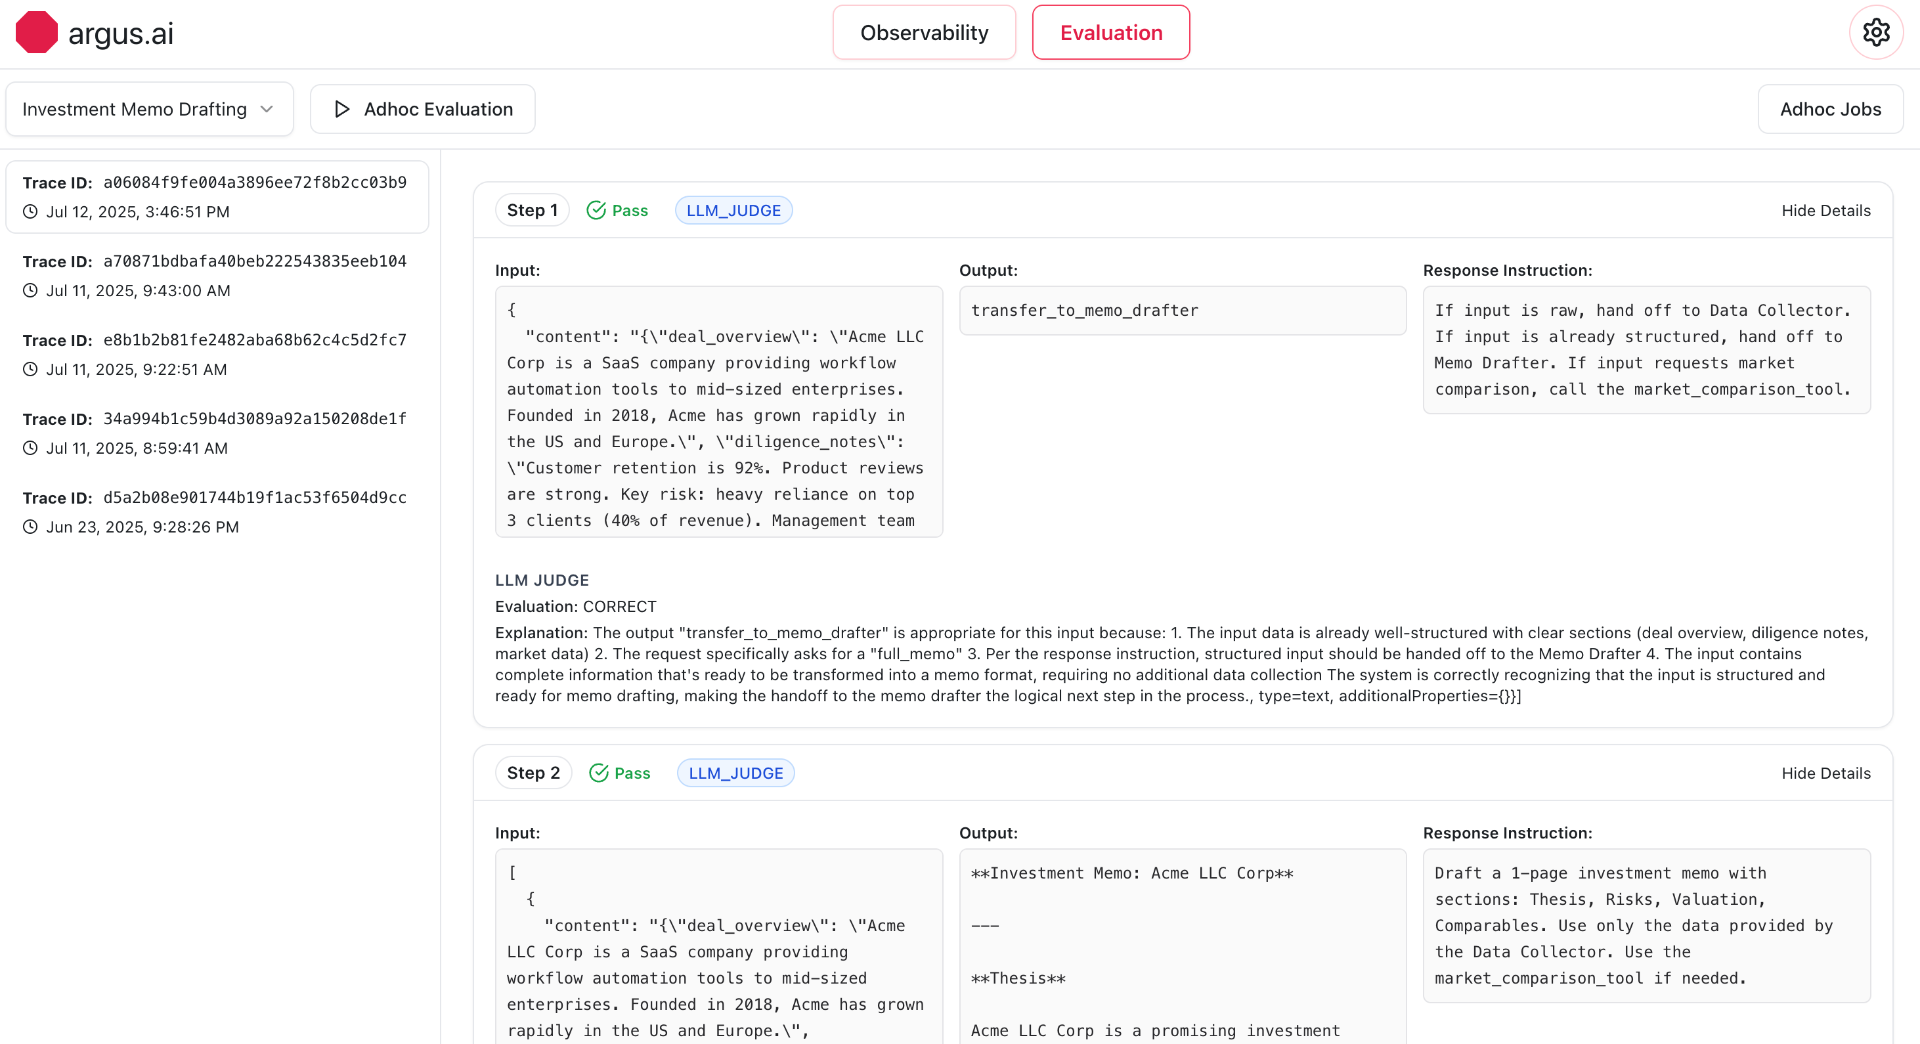This screenshot has height=1044, width=1920.
Task: Switch to the Observability tab
Action: 924,33
